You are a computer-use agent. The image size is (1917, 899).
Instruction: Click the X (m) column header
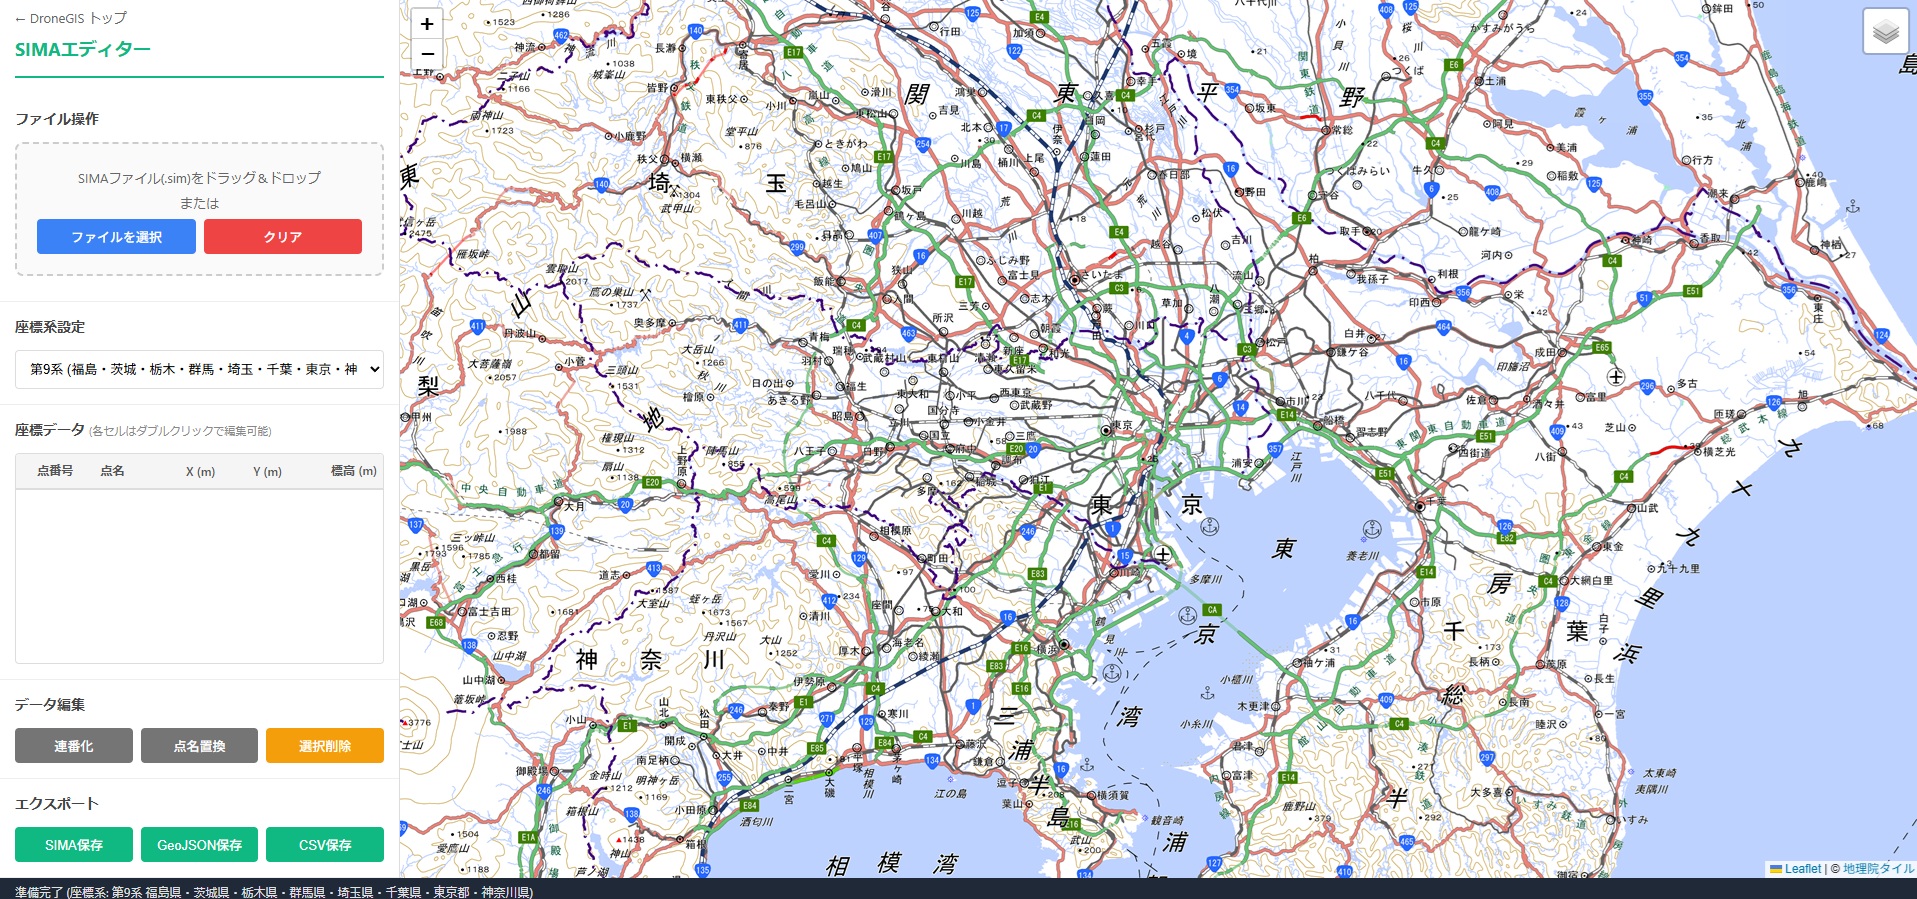click(x=200, y=471)
